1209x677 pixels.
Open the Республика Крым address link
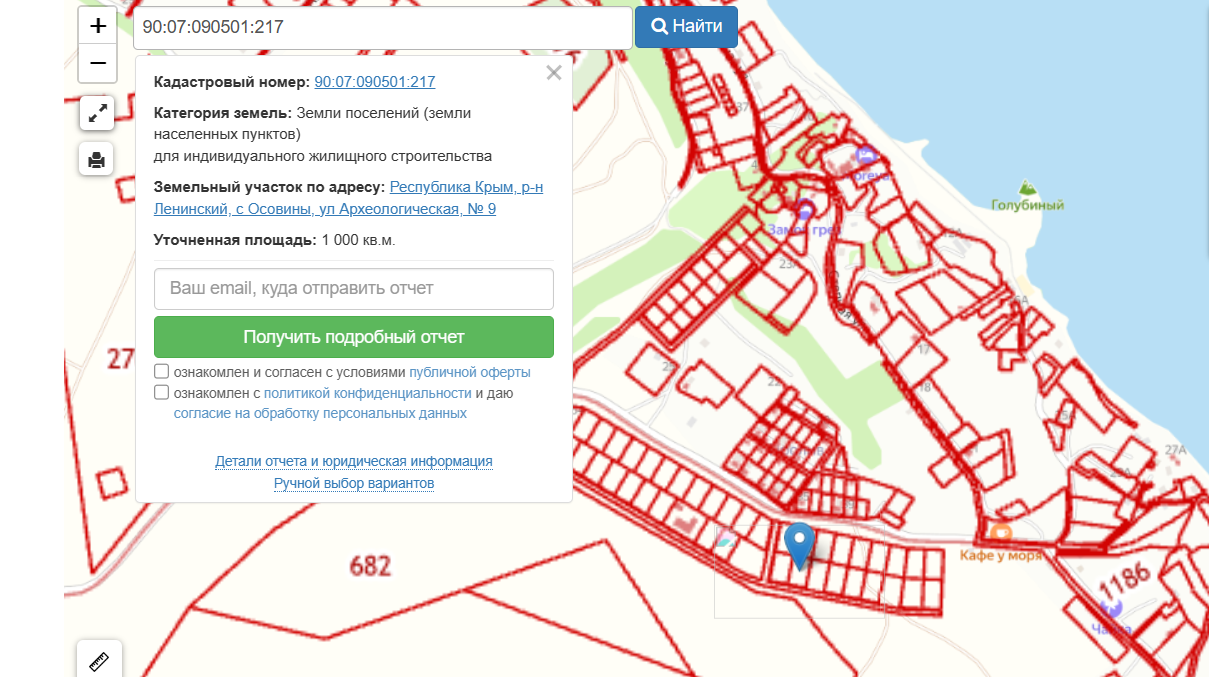(349, 198)
